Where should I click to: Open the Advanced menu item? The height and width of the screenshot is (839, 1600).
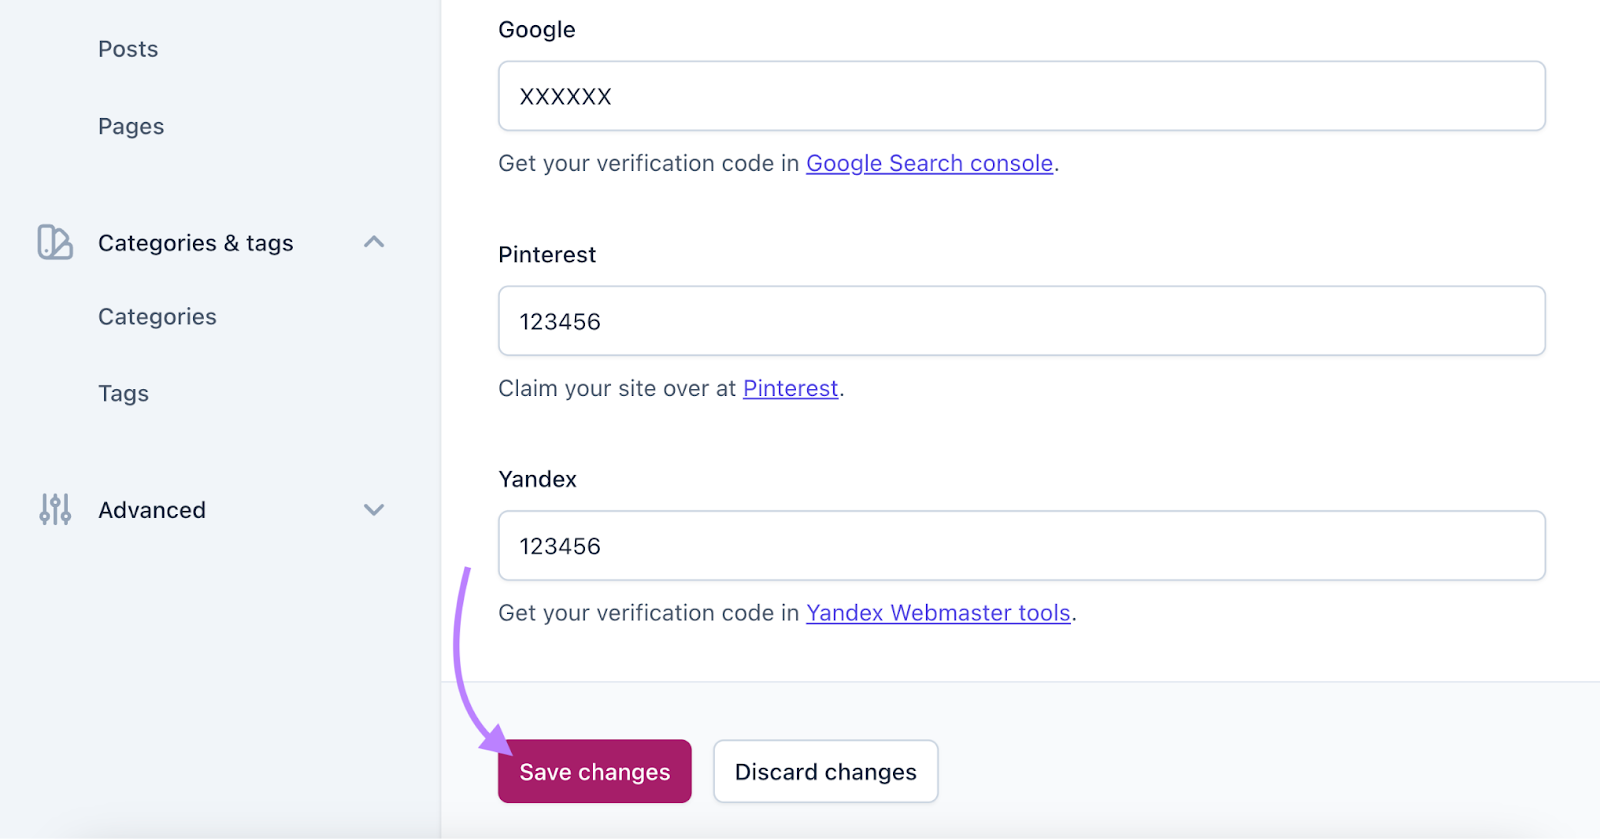coord(151,510)
